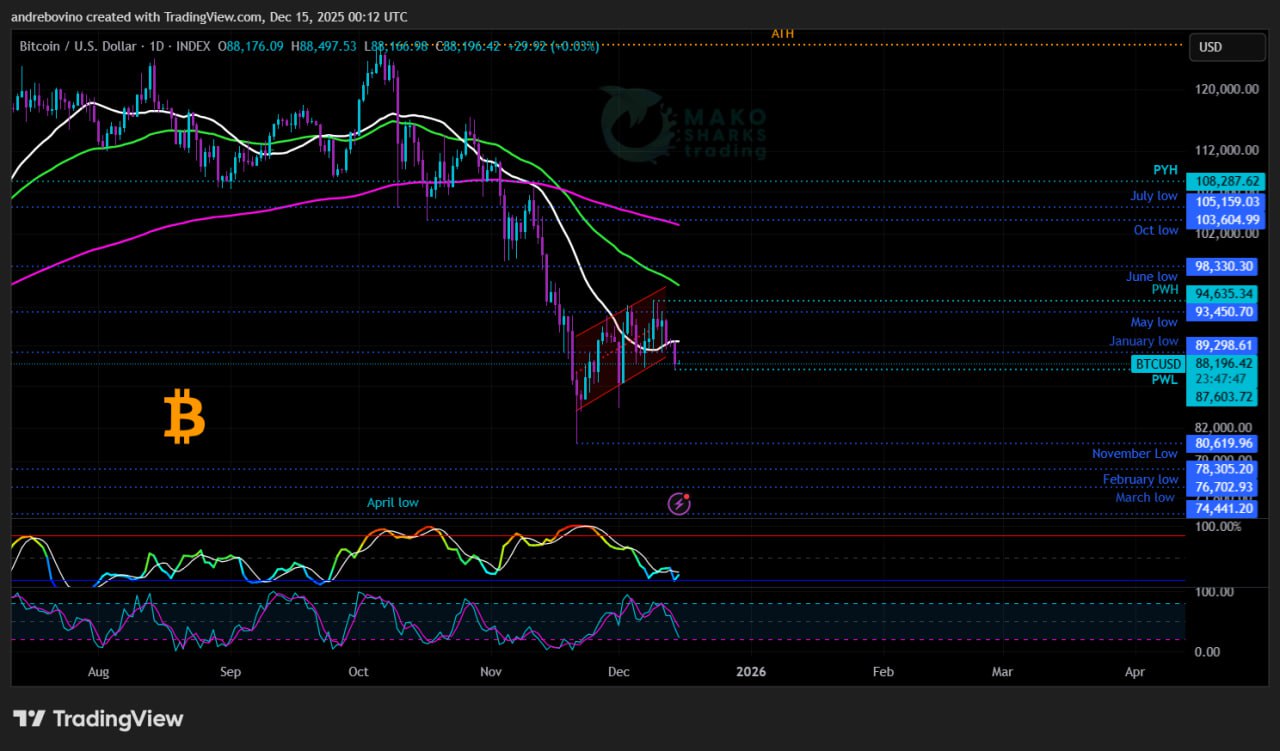This screenshot has height=751, width=1280.
Task: Click the Aug marker on the time axis
Action: [x=98, y=672]
